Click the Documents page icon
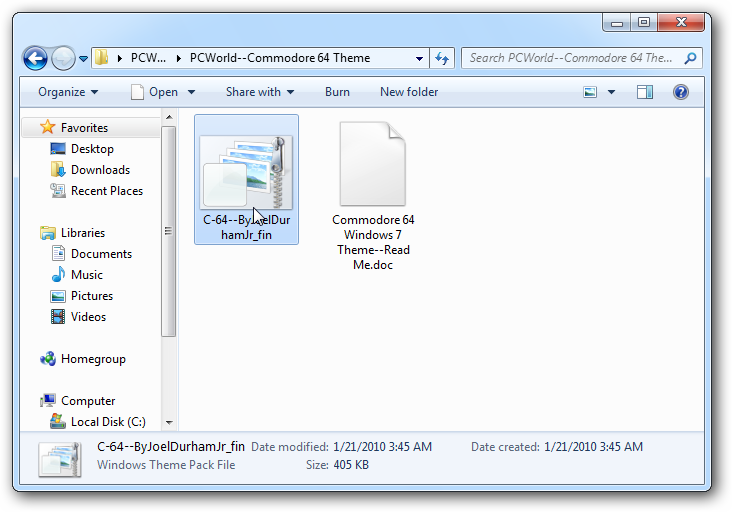 [58, 253]
